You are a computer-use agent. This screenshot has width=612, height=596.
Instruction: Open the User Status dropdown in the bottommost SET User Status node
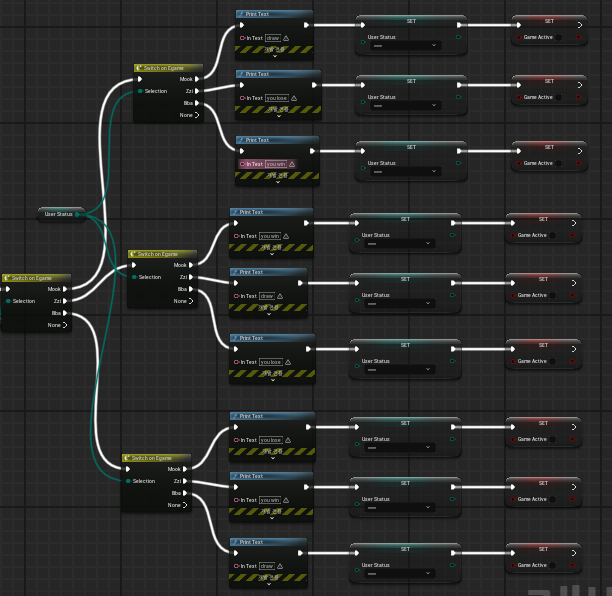pyautogui.click(x=400, y=573)
